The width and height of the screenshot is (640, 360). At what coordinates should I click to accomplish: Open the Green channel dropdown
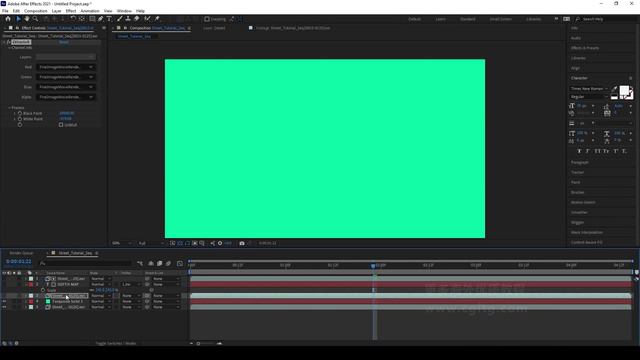point(66,77)
